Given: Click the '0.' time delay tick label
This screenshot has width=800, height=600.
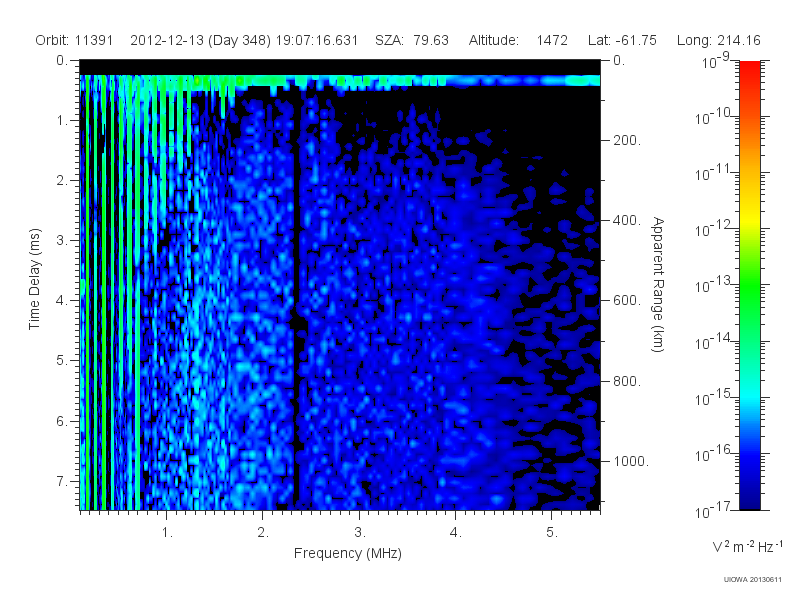Looking at the screenshot, I should pyautogui.click(x=62, y=61).
